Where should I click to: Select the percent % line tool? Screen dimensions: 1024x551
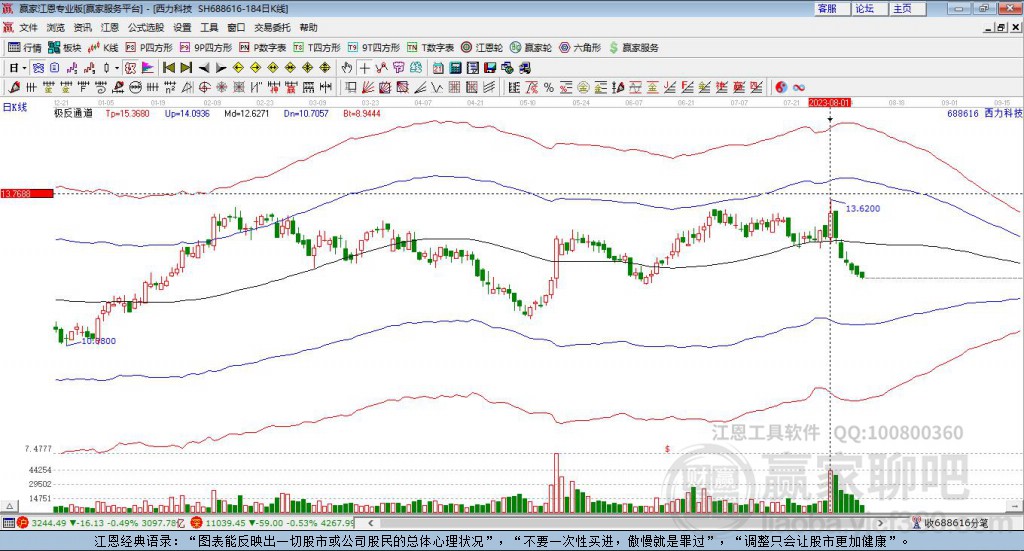pos(549,87)
